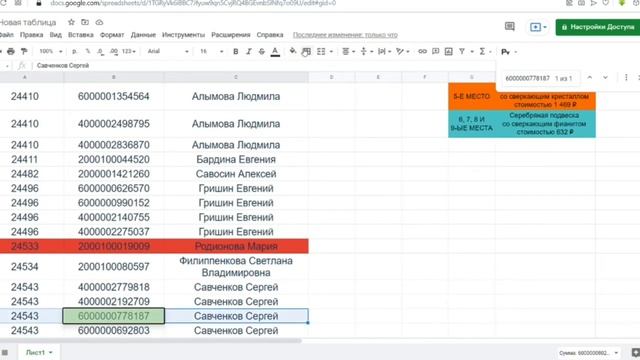640x360 pixels.
Task: Expand the merge cells dropdown arrow
Action: click(x=331, y=52)
